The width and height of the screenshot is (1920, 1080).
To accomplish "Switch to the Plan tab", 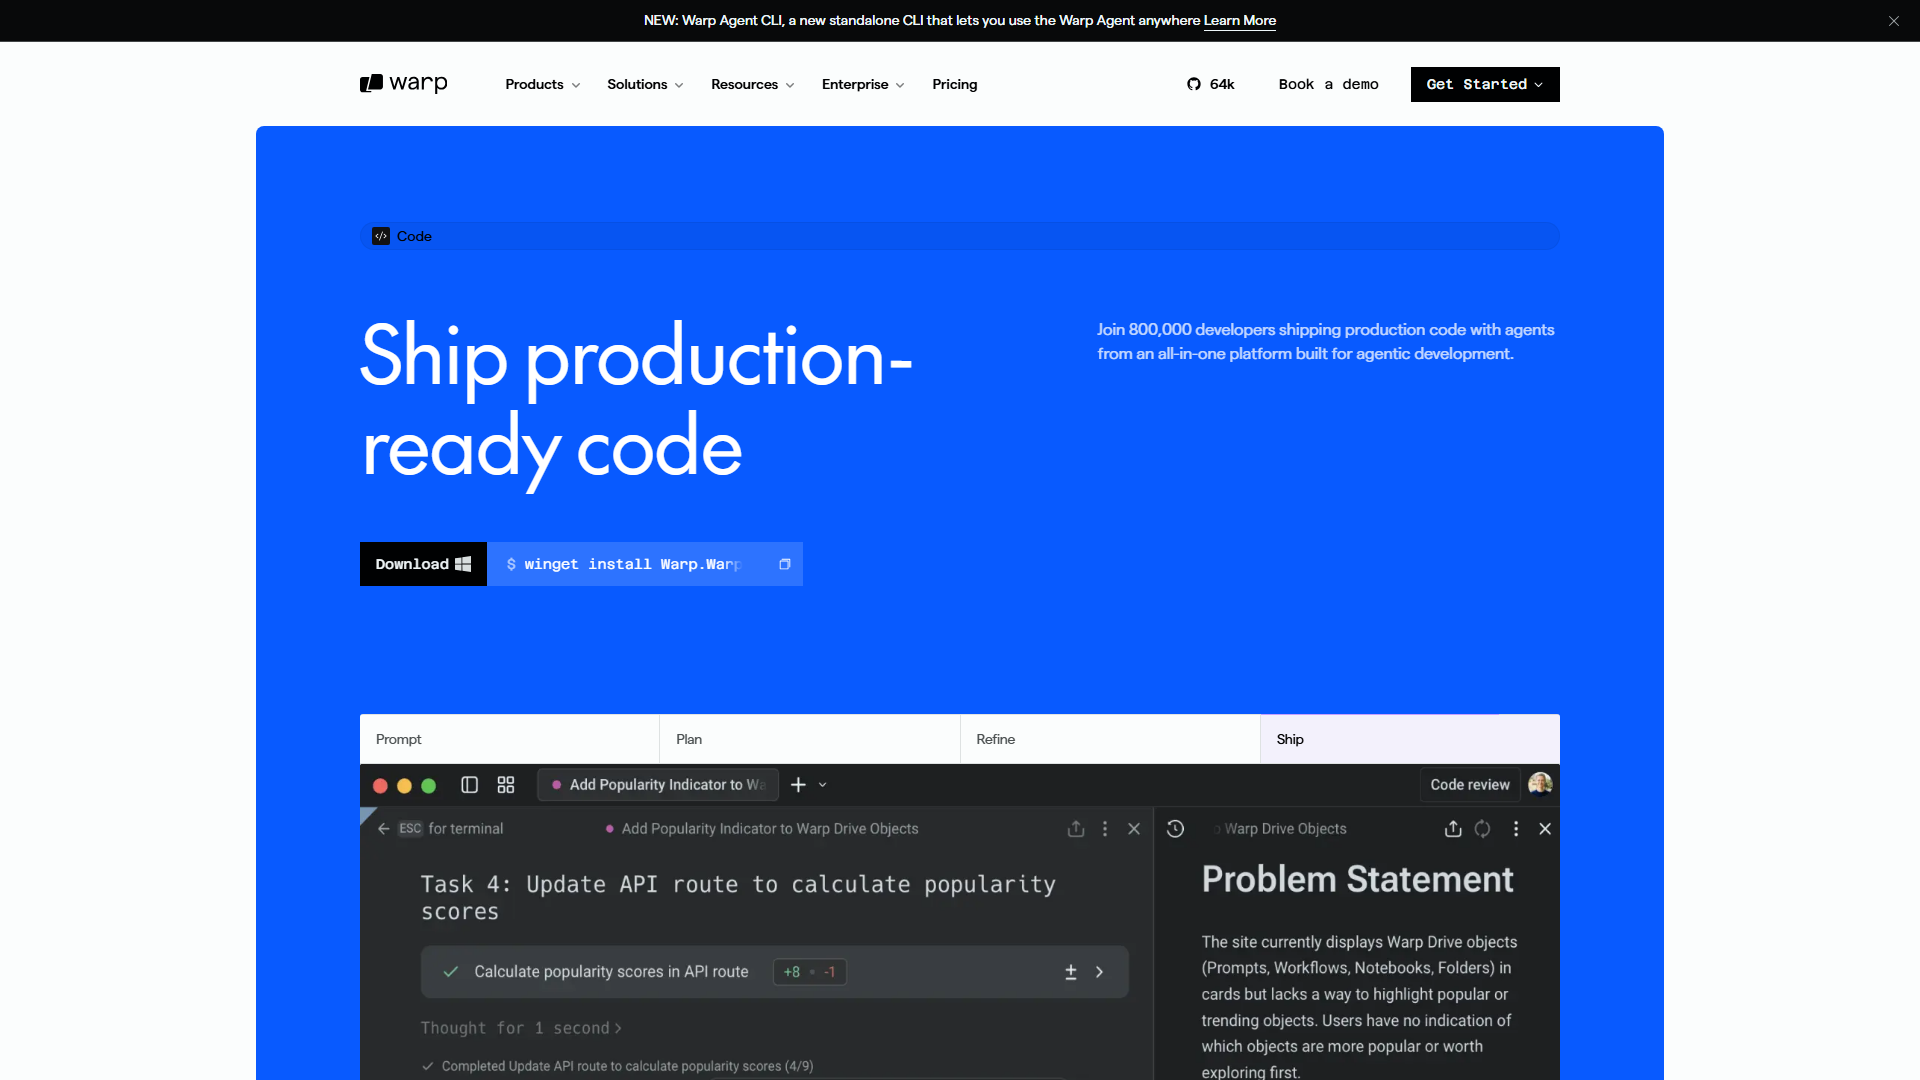I will [x=810, y=739].
